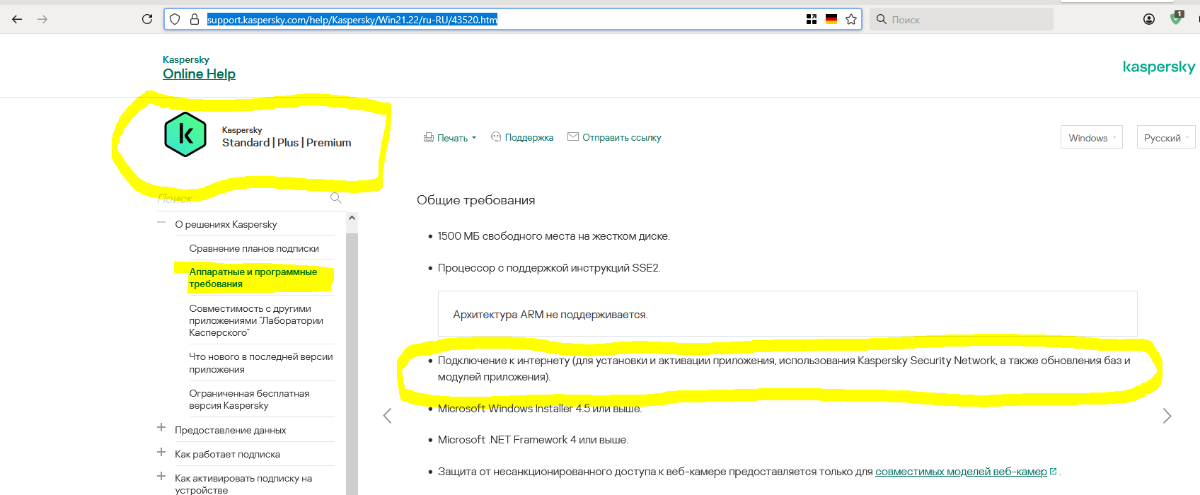The height and width of the screenshot is (495, 1200).
Task: Click the Общие требования heading
Action: click(476, 200)
